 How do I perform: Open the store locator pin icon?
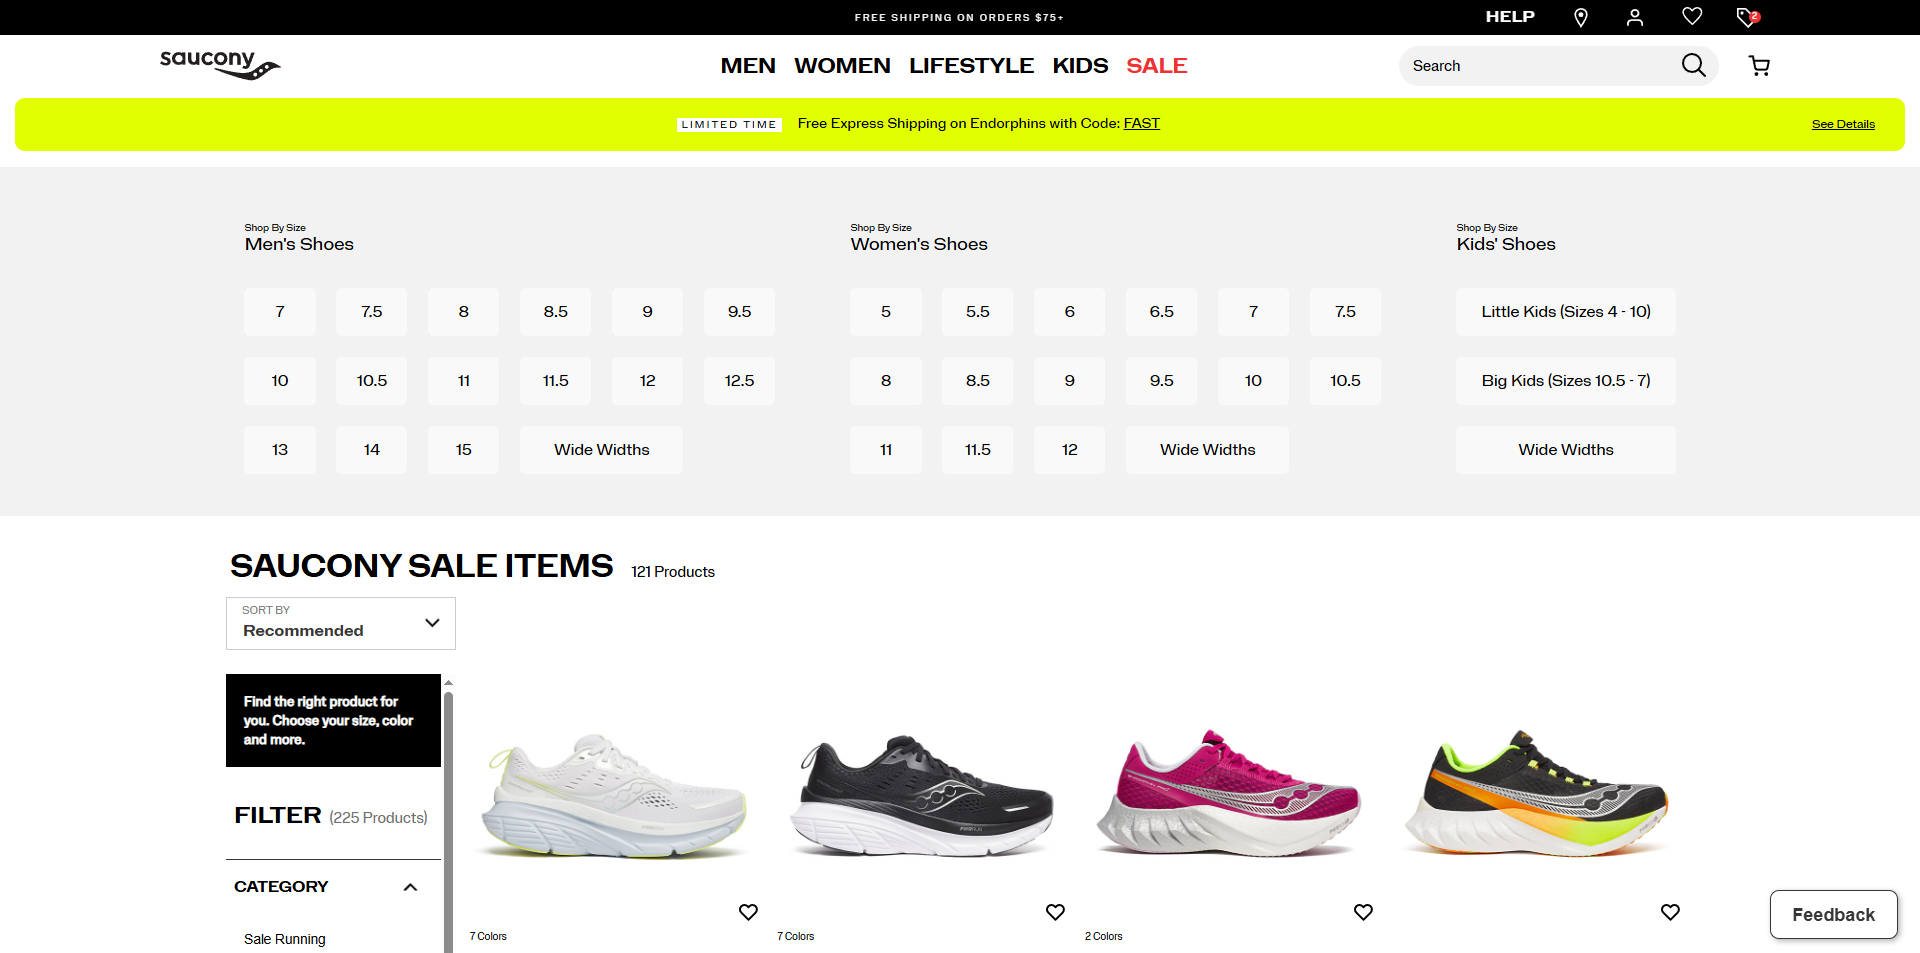1581,17
